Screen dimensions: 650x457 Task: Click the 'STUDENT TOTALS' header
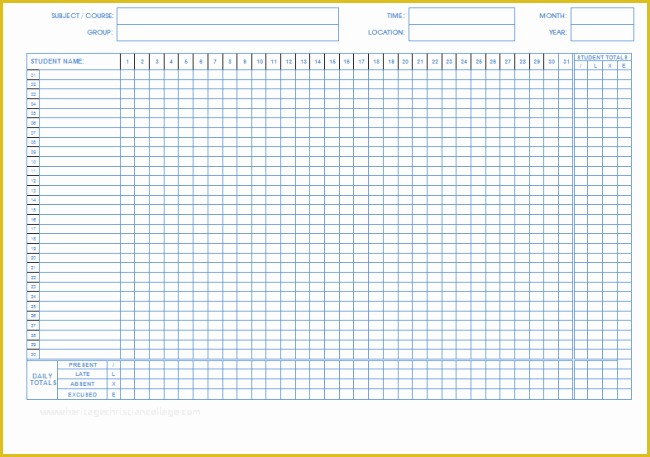tap(603, 57)
